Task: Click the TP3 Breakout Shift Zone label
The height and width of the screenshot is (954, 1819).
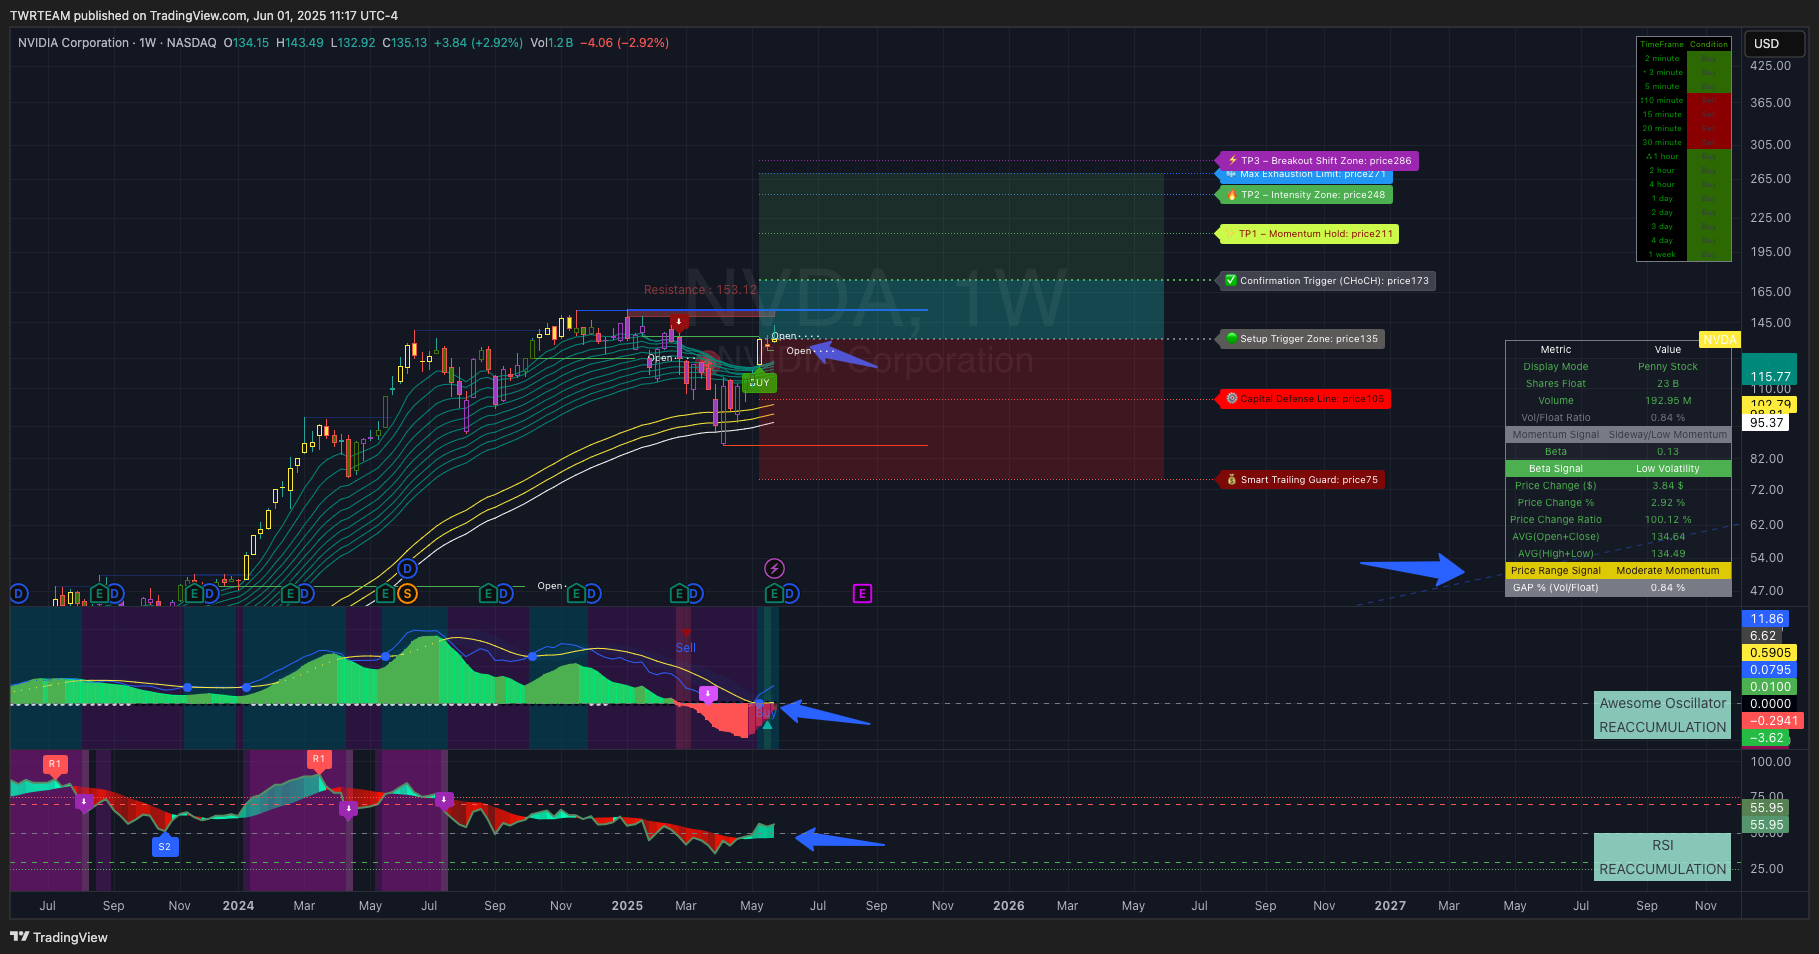Action: pyautogui.click(x=1319, y=161)
